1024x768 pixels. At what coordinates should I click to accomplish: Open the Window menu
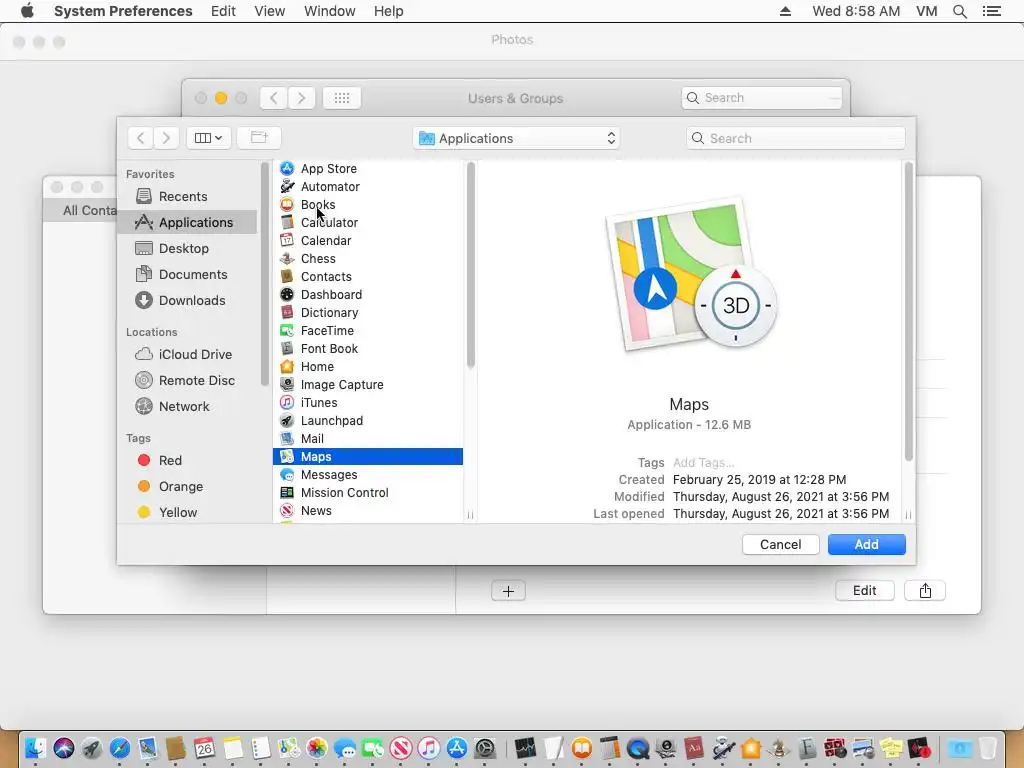pyautogui.click(x=329, y=11)
